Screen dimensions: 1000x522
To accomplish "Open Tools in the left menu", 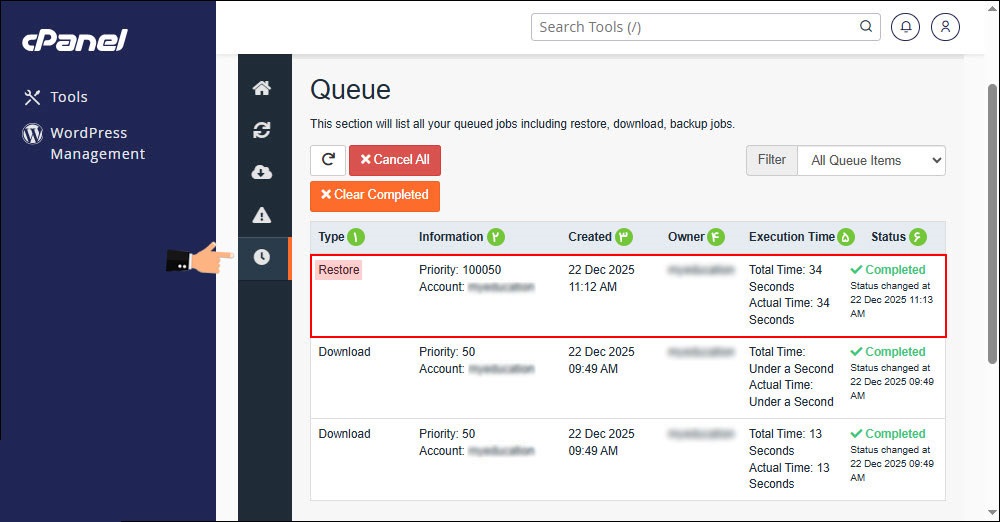I will tap(69, 97).
